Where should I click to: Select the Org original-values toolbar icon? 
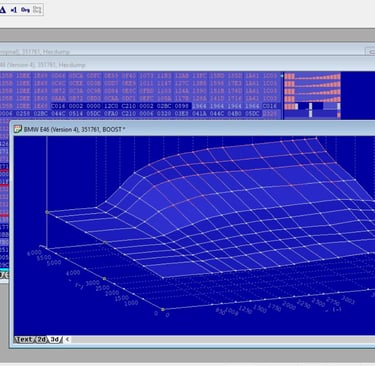point(25,10)
